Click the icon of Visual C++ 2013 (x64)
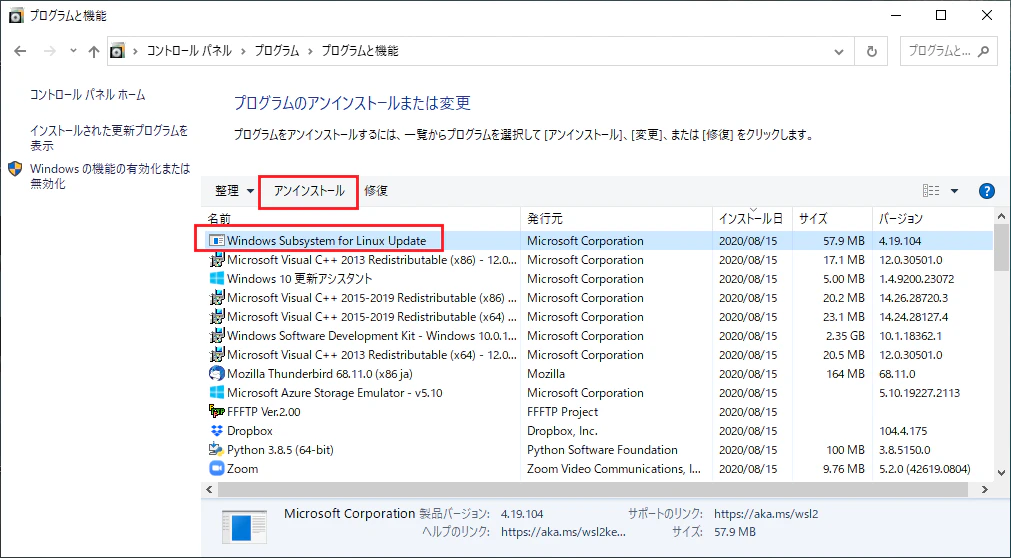This screenshot has width=1011, height=558. (217, 355)
